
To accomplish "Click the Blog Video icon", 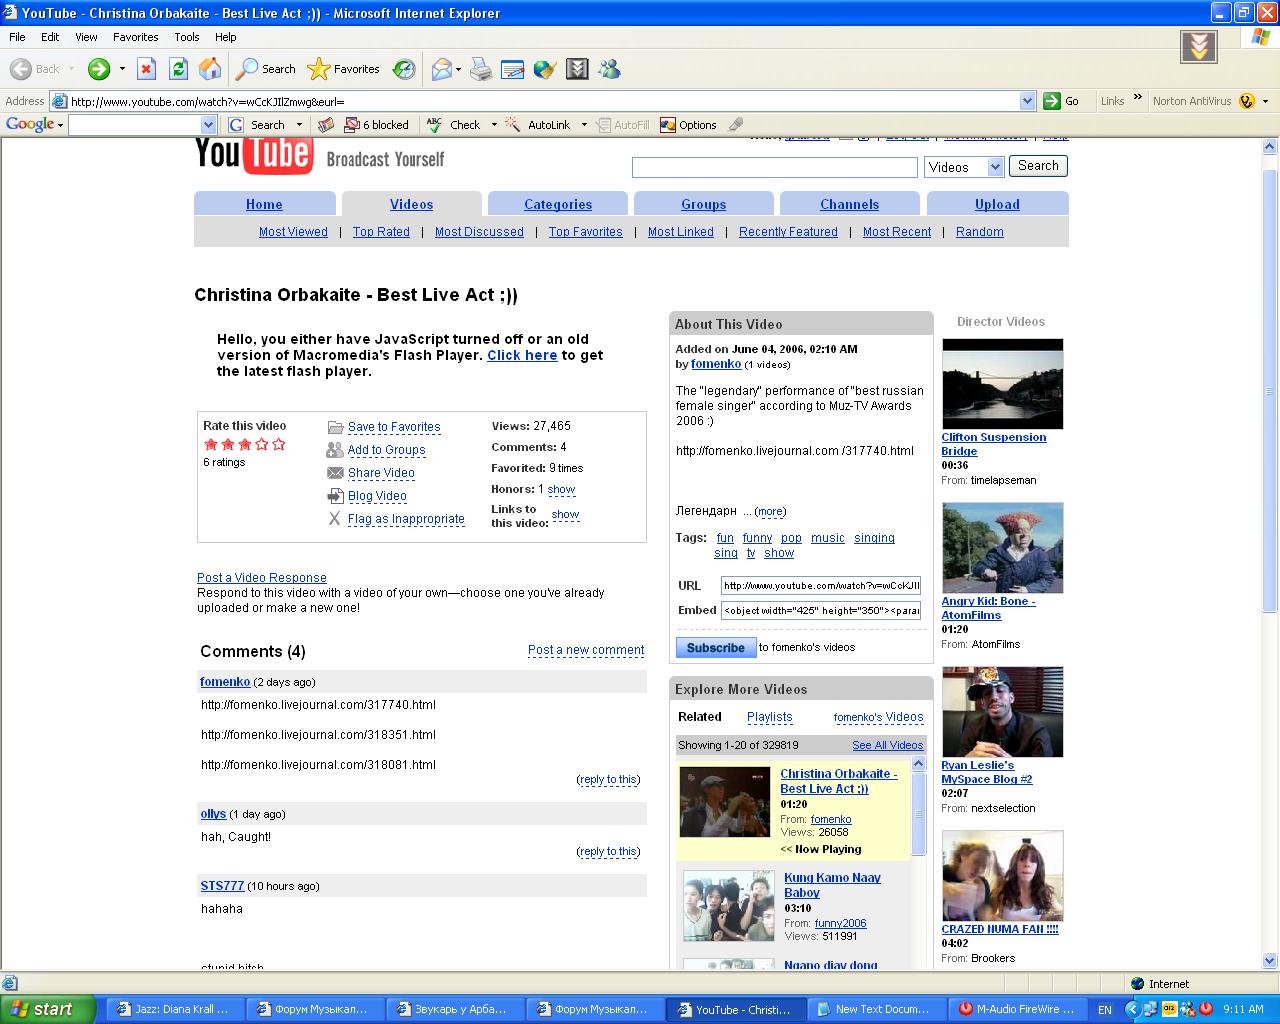I will pyautogui.click(x=336, y=496).
